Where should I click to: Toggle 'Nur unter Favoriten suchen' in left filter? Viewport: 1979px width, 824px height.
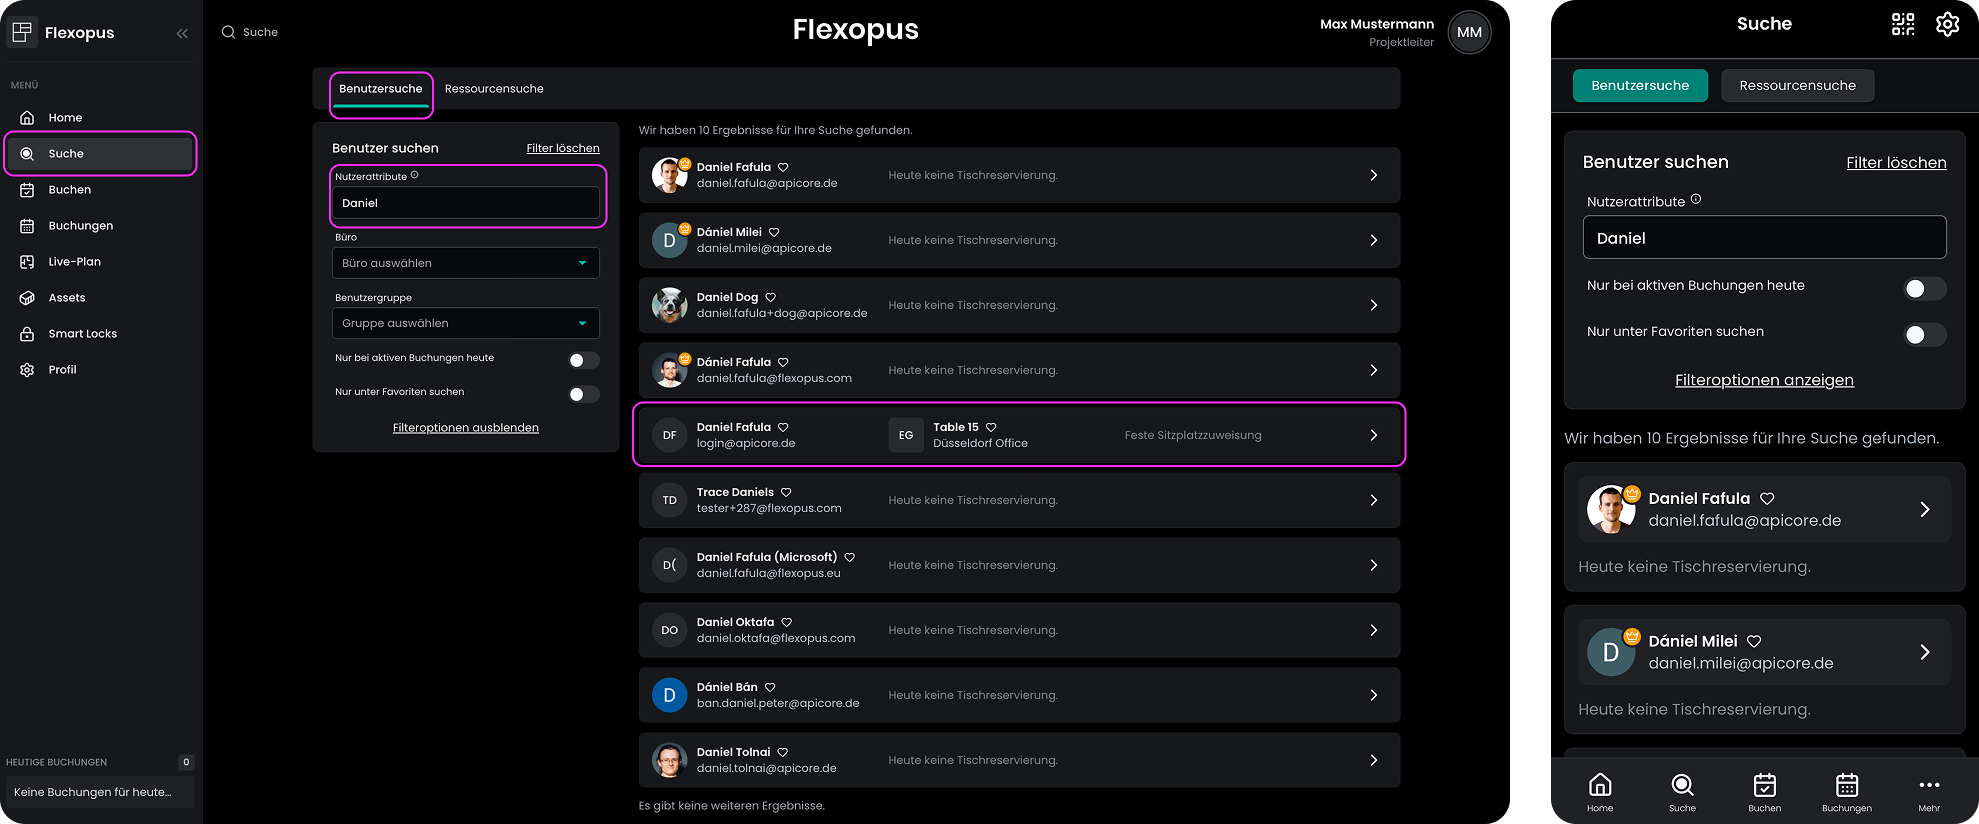[583, 394]
